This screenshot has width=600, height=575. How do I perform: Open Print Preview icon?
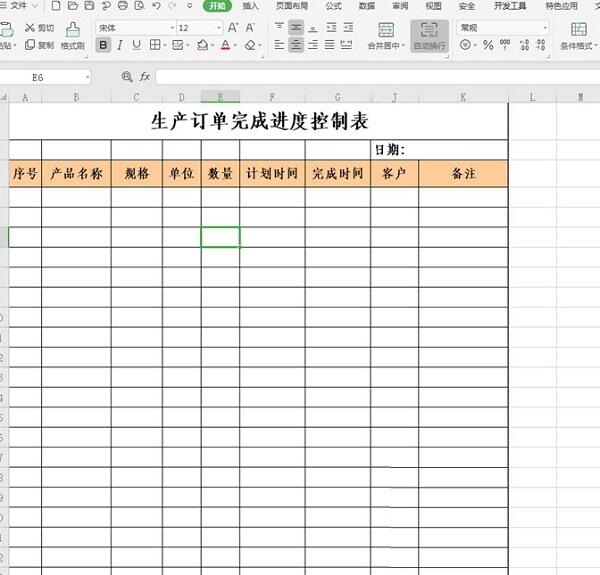point(140,5)
